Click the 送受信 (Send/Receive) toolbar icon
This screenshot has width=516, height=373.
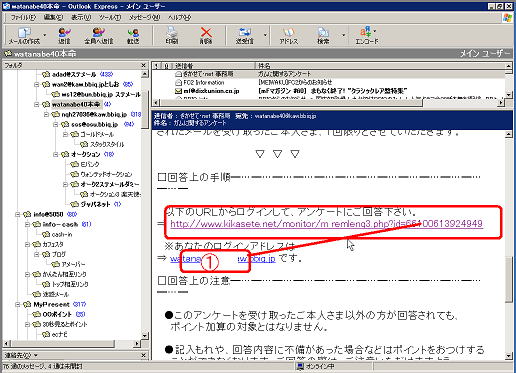(x=245, y=33)
